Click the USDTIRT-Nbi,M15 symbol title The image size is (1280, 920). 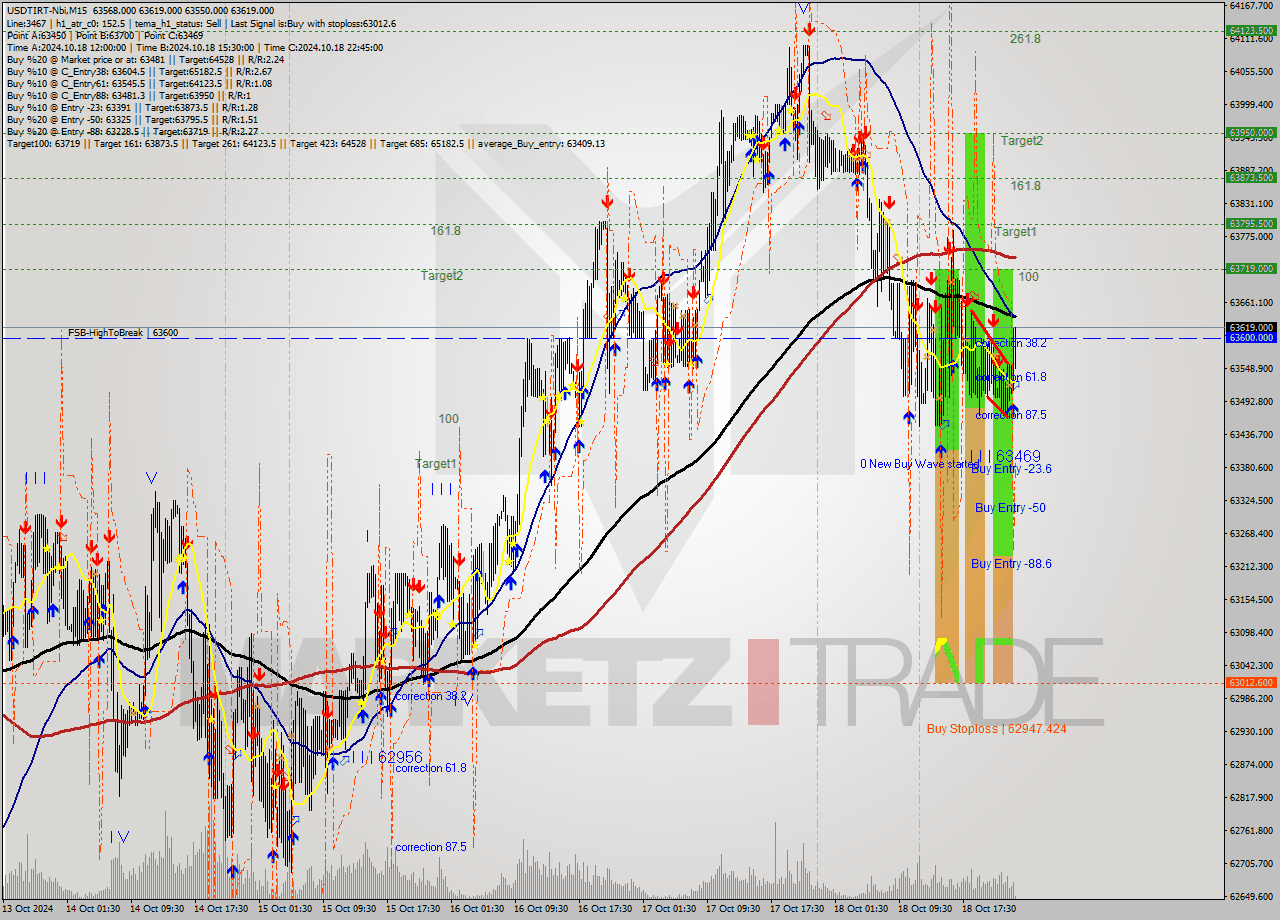coord(46,10)
